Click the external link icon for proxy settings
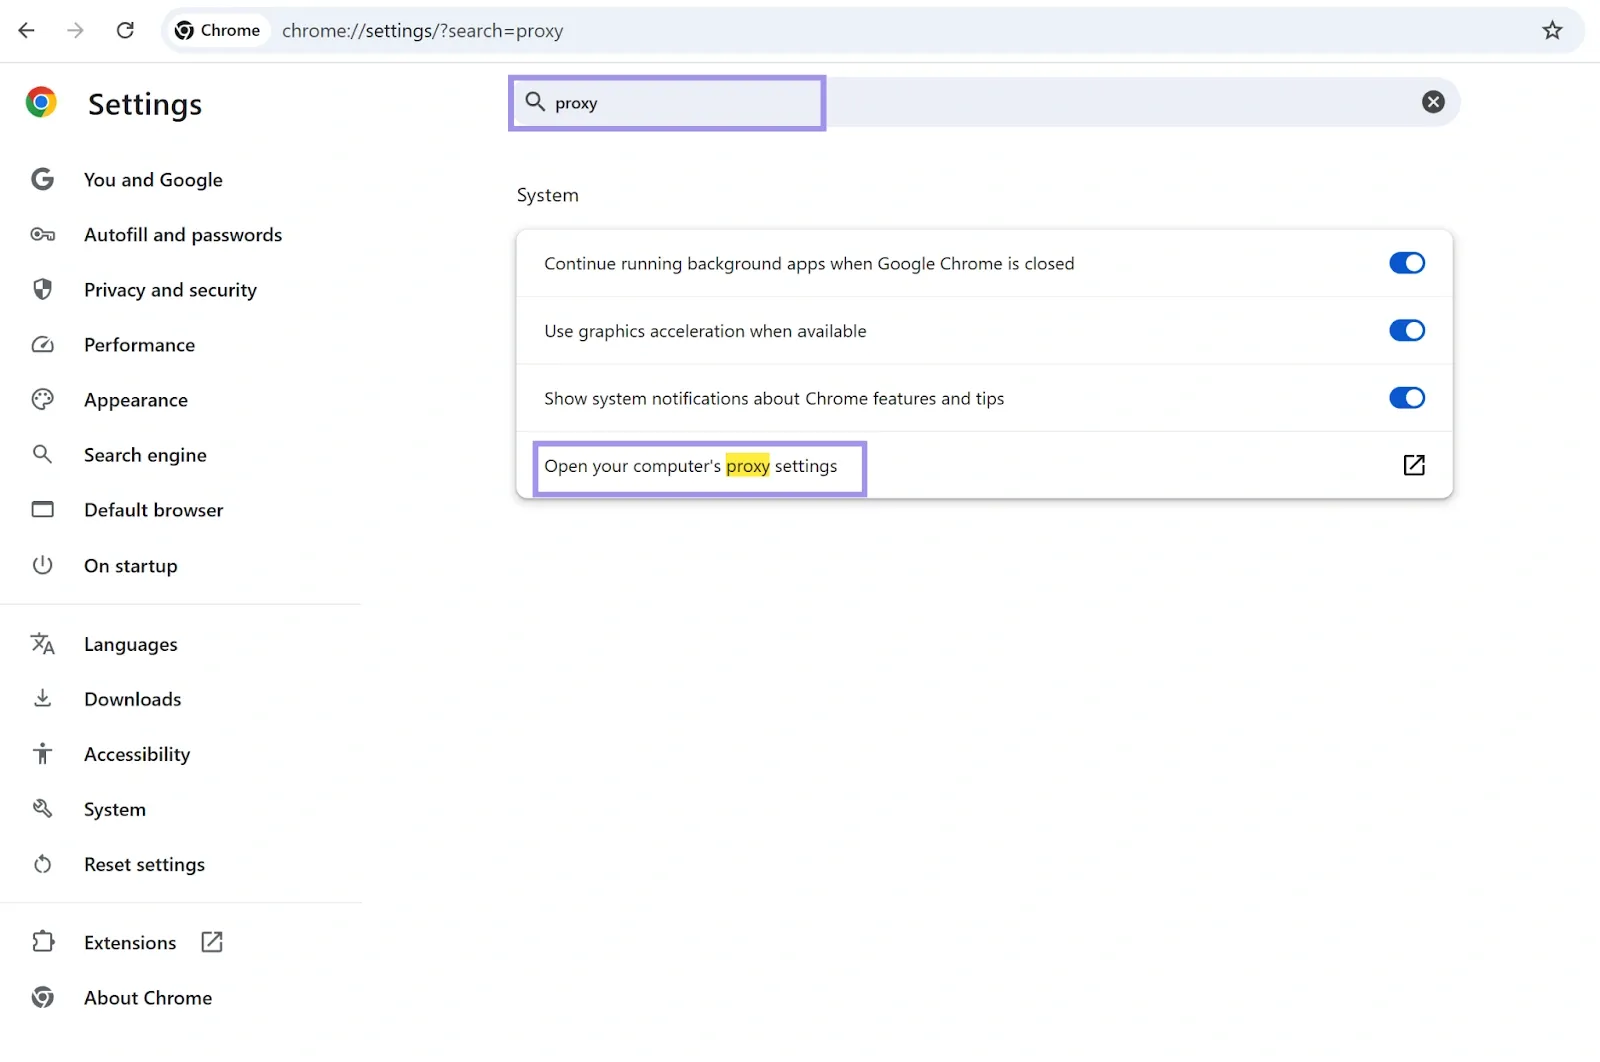The height and width of the screenshot is (1062, 1600). point(1413,465)
